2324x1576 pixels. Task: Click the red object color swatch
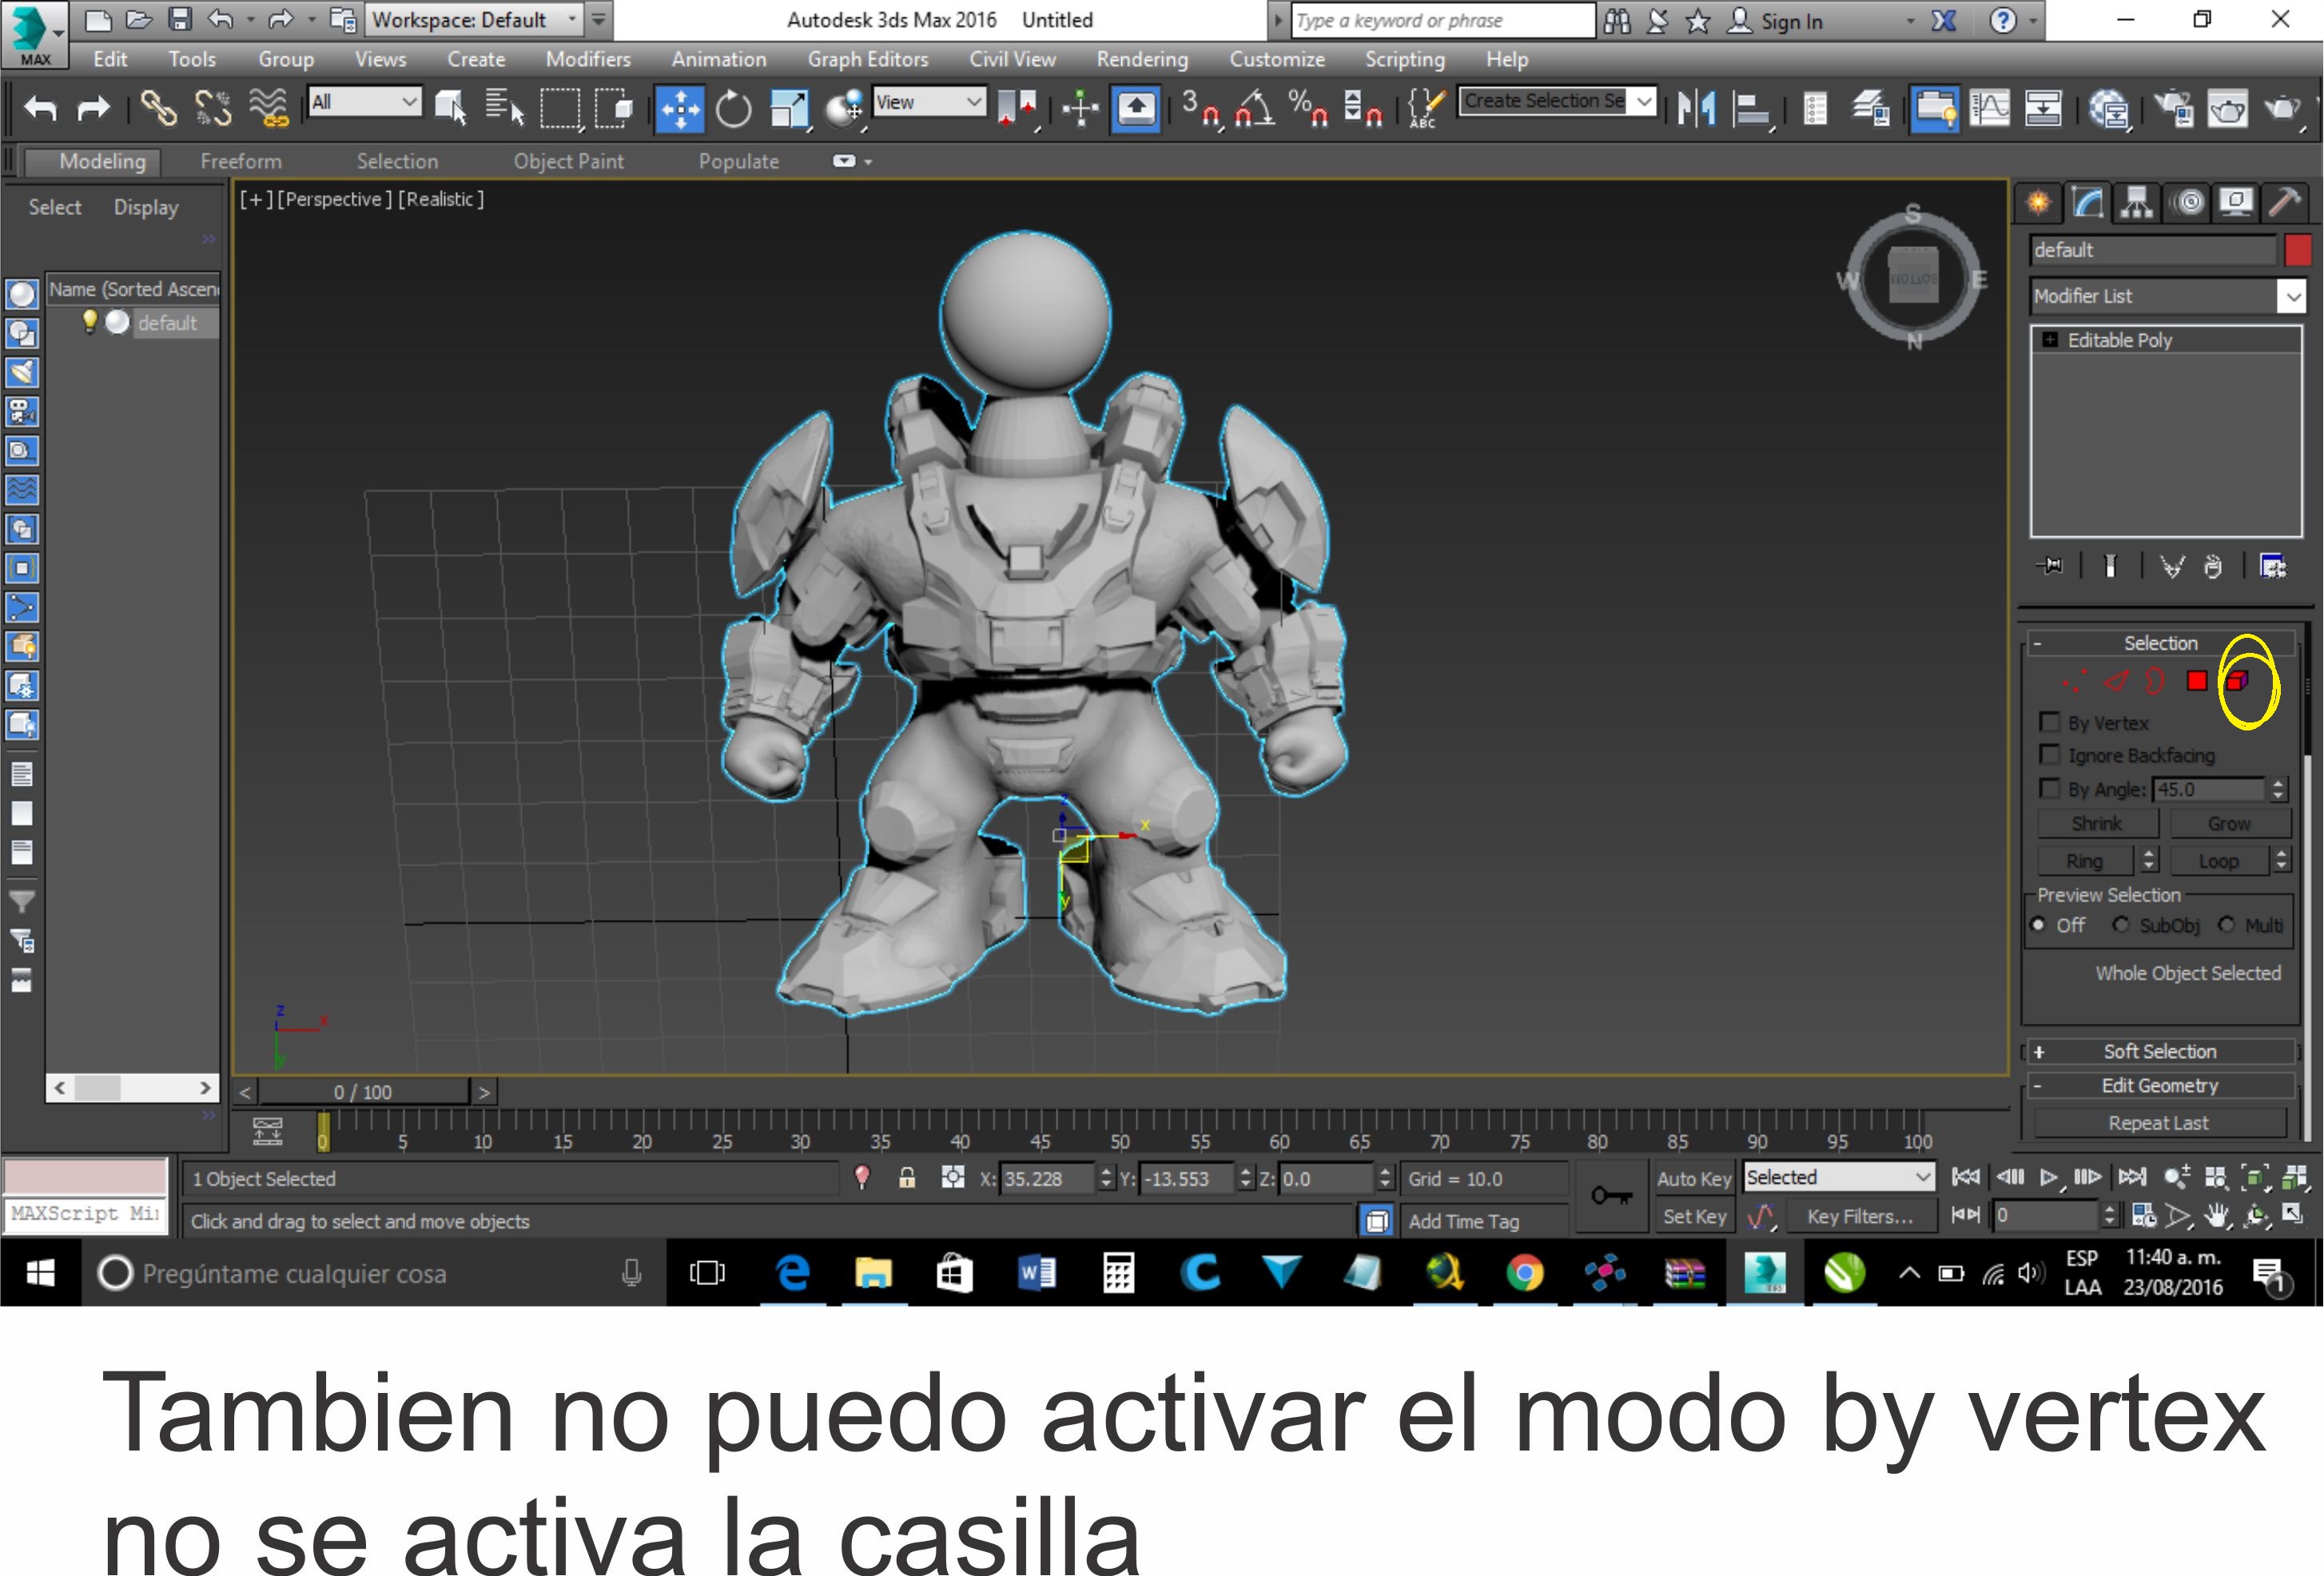(2297, 250)
